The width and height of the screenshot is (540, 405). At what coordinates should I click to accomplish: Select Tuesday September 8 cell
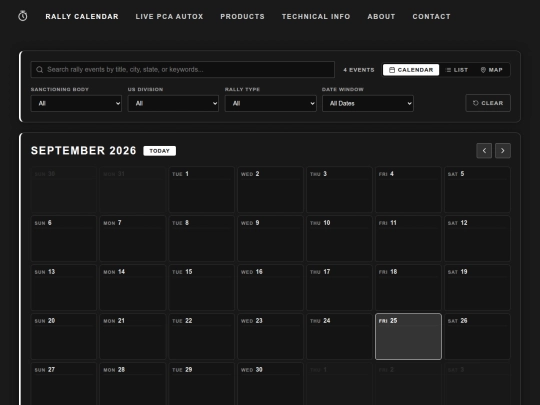[x=201, y=239]
